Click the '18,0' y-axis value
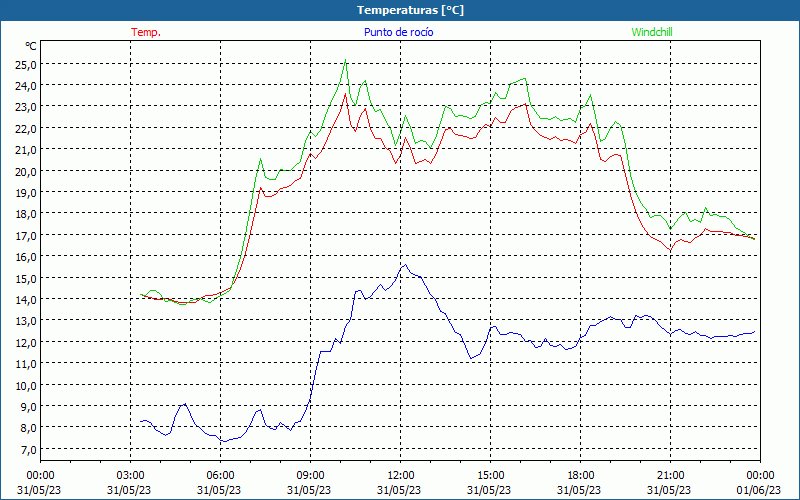This screenshot has width=800, height=500. coord(26,214)
